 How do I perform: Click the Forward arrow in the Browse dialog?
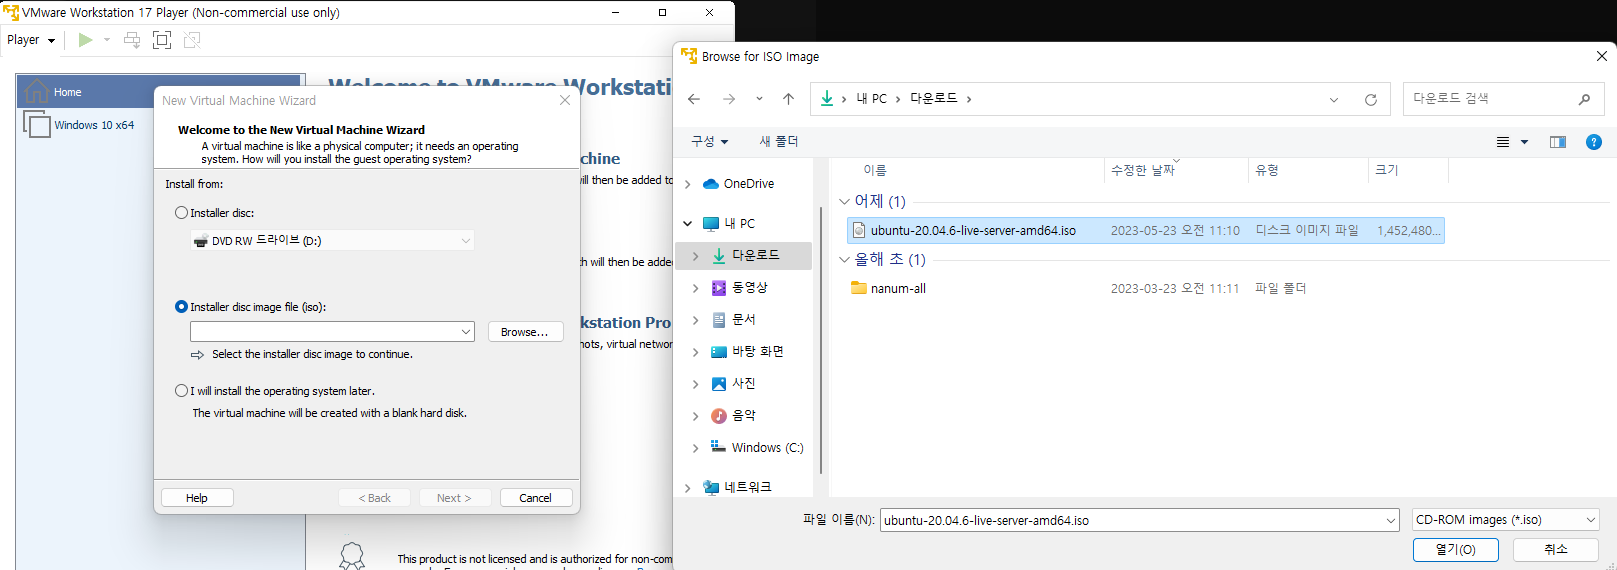[729, 99]
